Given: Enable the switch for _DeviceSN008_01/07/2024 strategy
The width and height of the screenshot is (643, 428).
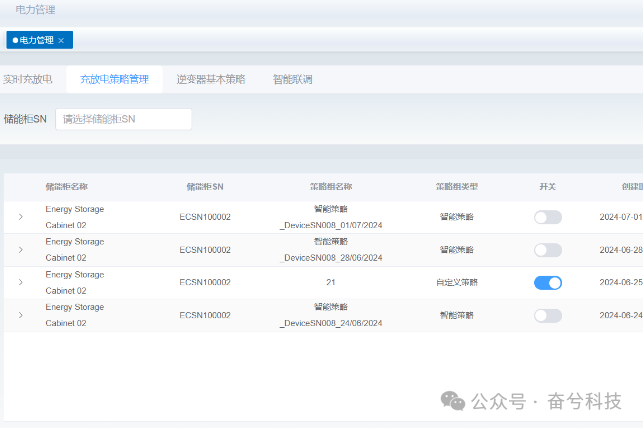Looking at the screenshot, I should (547, 217).
